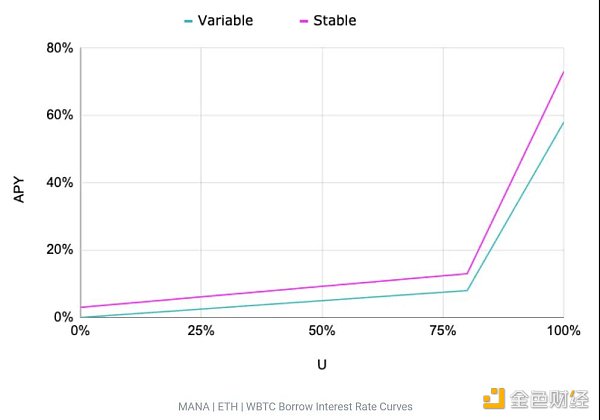Click the 75% x-axis tick label
Image resolution: width=600 pixels, height=420 pixels.
point(443,331)
